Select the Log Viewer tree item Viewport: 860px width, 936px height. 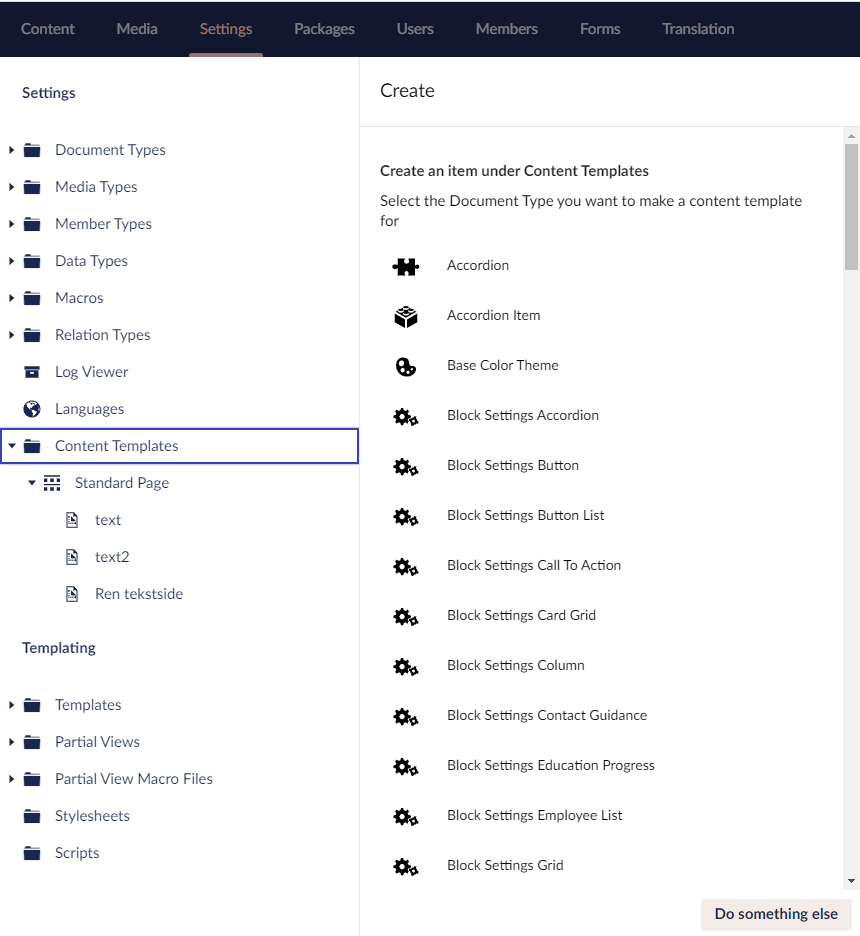91,372
